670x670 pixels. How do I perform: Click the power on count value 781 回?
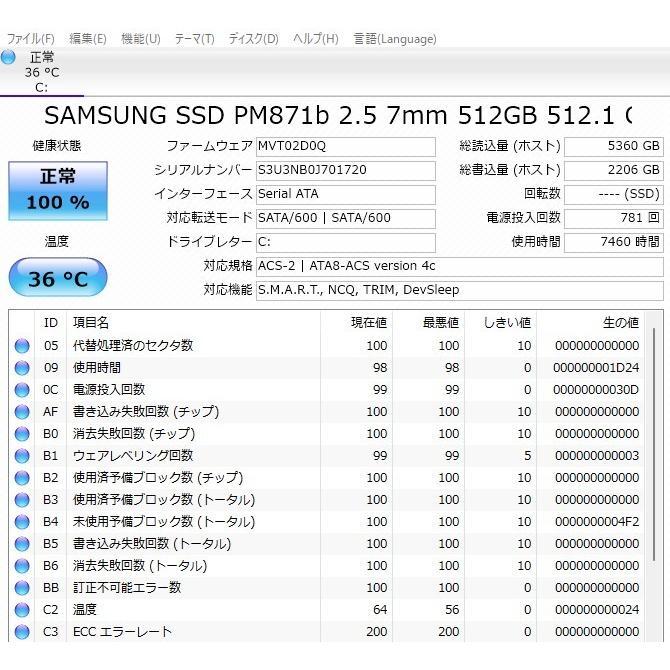point(614,218)
